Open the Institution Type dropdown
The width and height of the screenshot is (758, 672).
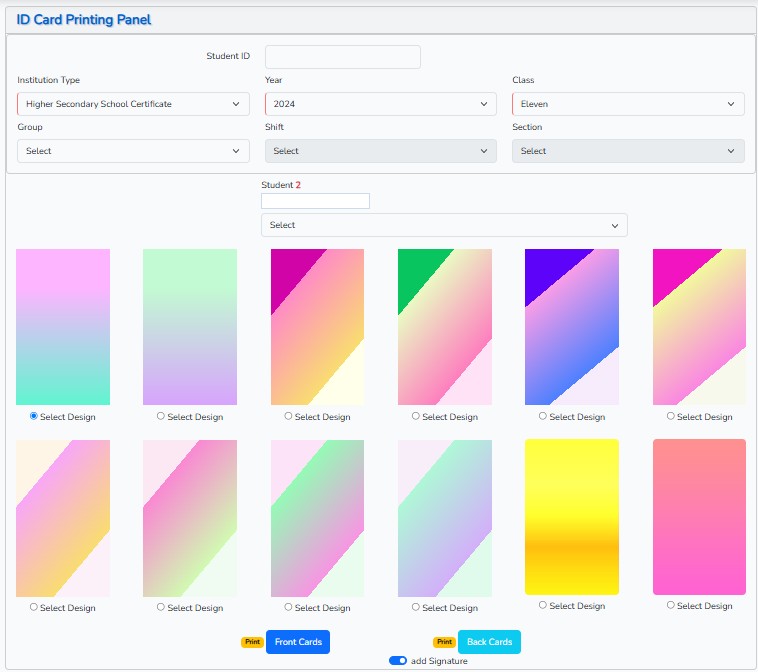(133, 104)
